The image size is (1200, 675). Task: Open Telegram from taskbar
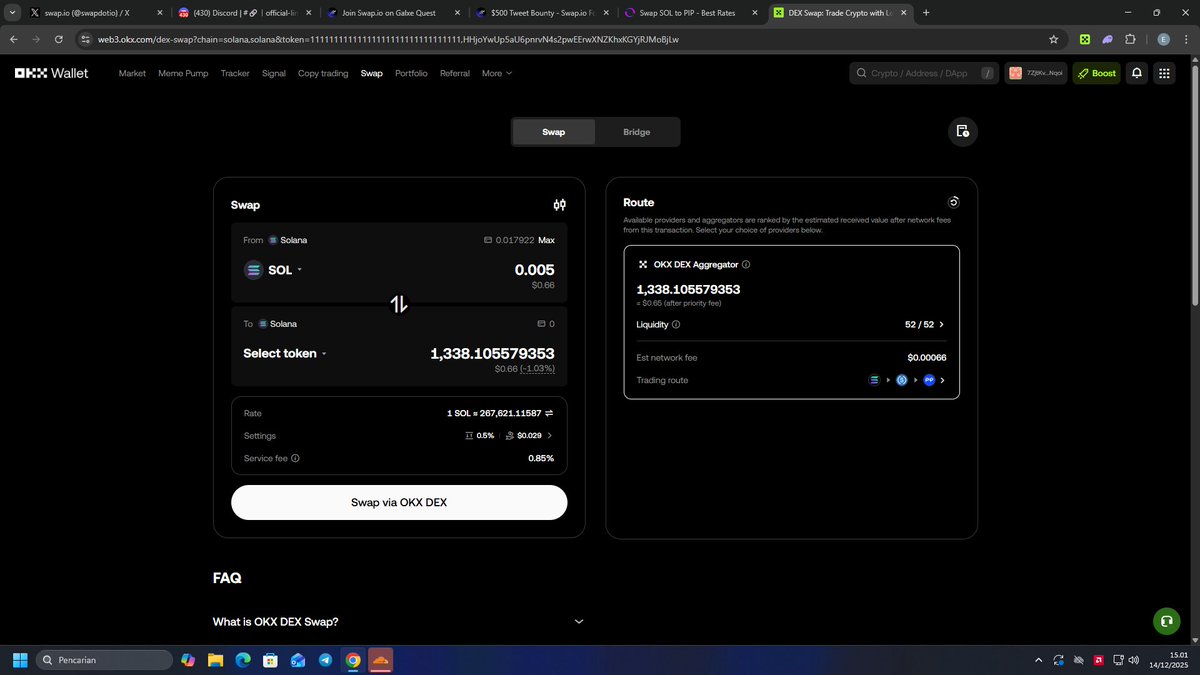[325, 660]
